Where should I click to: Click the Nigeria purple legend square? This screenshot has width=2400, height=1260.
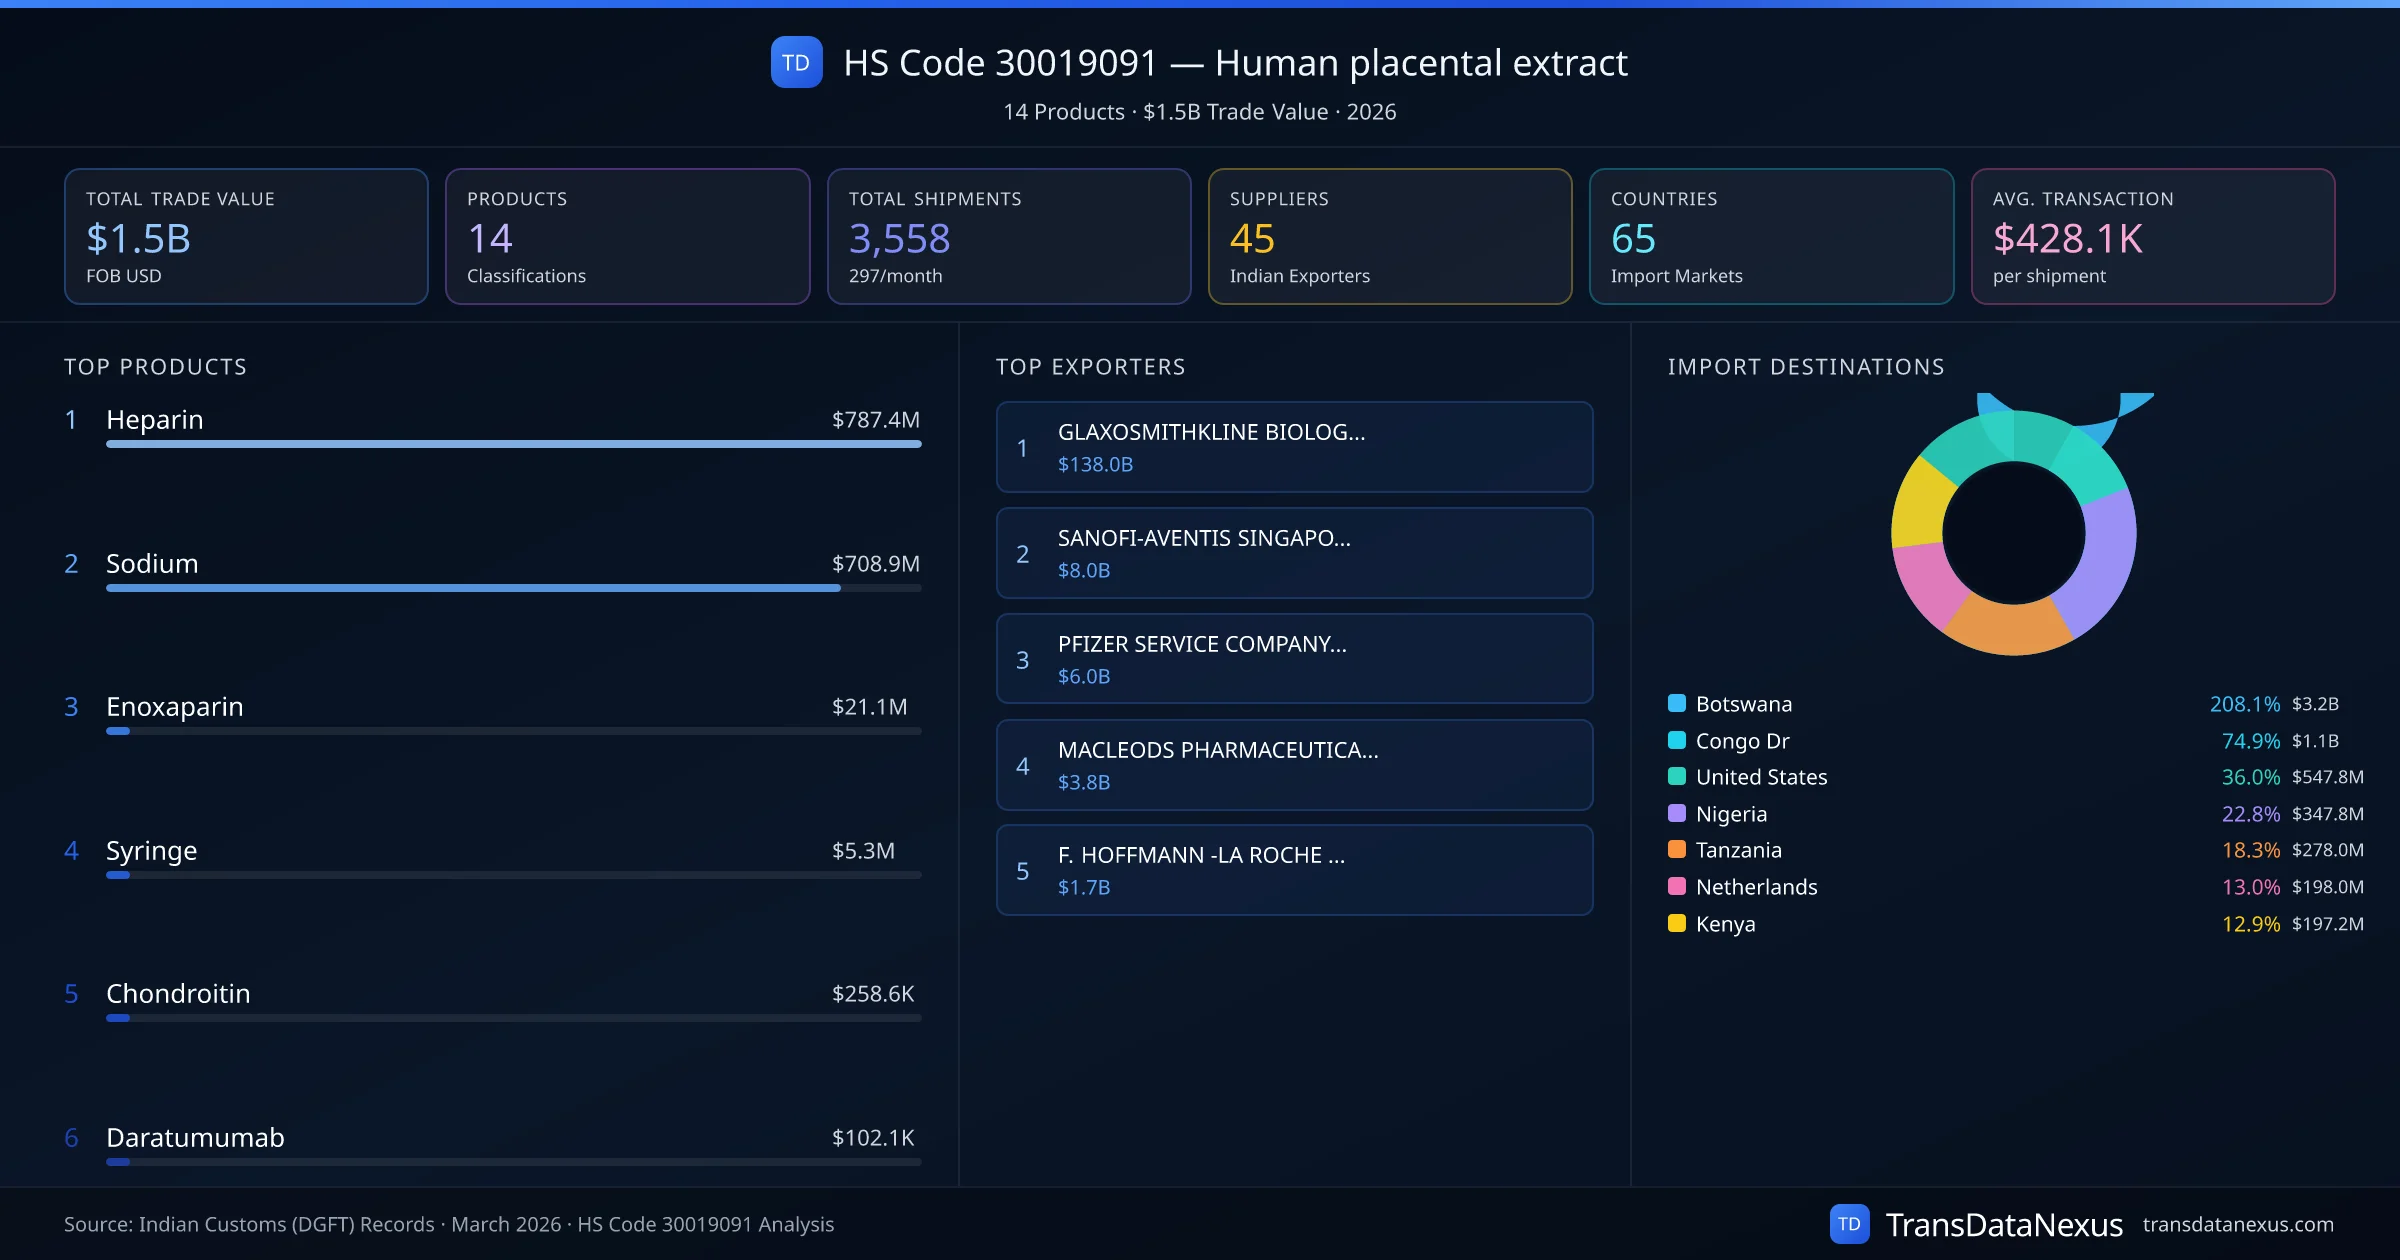[x=1677, y=813]
